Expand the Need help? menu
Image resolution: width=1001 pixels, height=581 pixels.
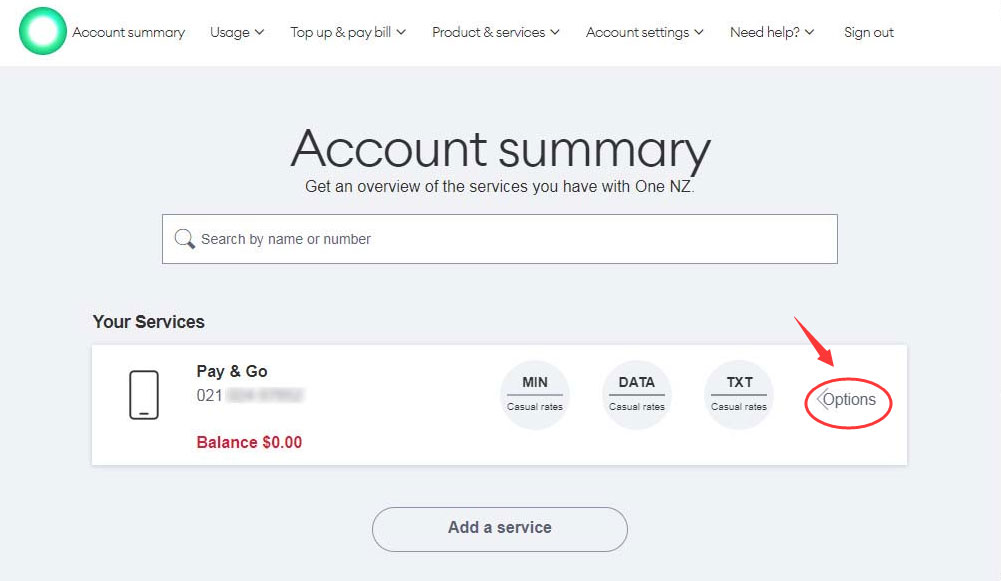tap(772, 32)
